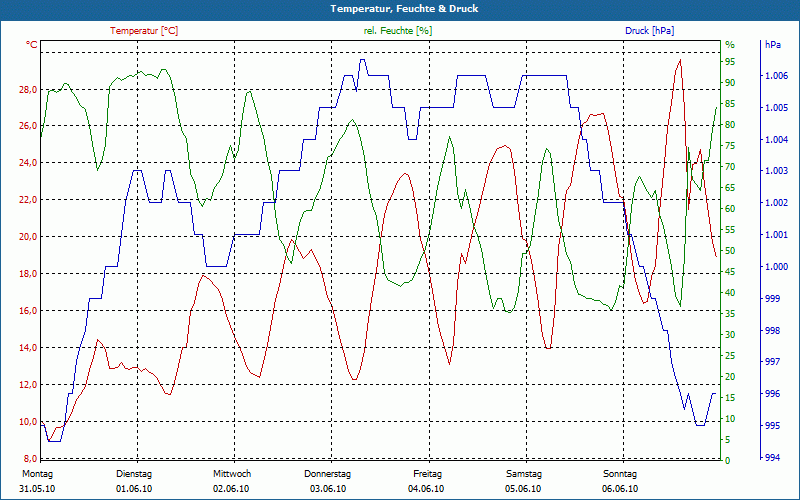
Task: Click the '14,0' temperature axis value
Action: pyautogui.click(x=28, y=348)
